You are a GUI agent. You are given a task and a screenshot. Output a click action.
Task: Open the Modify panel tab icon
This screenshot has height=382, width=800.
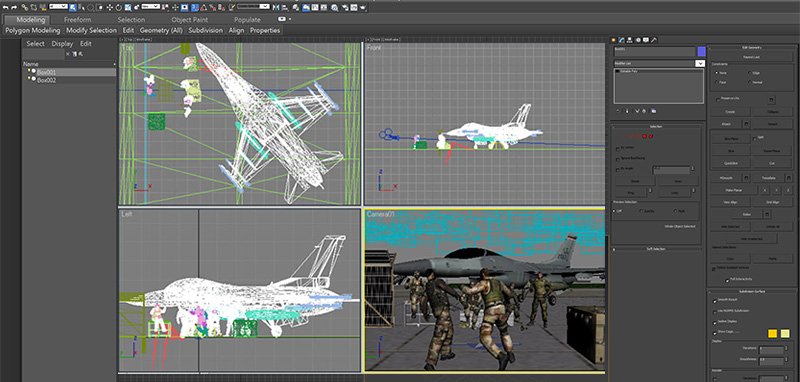coord(621,40)
